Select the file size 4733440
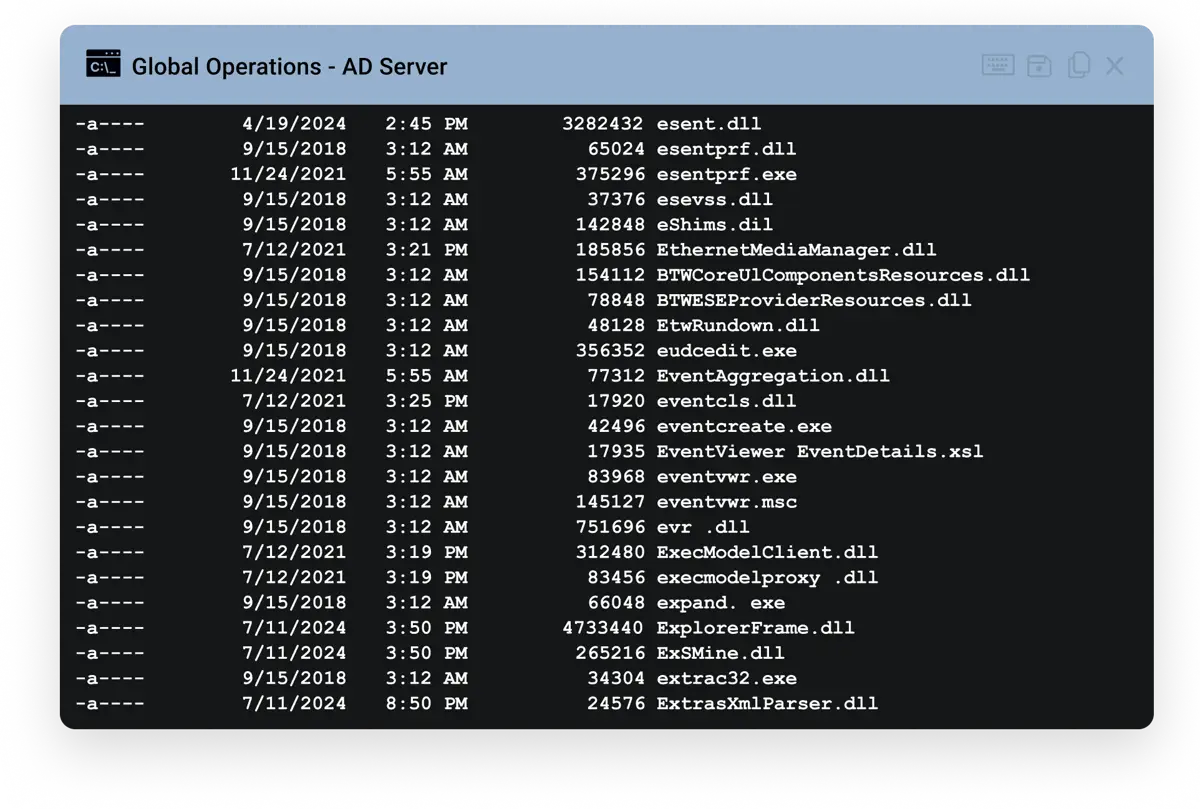Image resolution: width=1200 pixels, height=809 pixels. [603, 628]
